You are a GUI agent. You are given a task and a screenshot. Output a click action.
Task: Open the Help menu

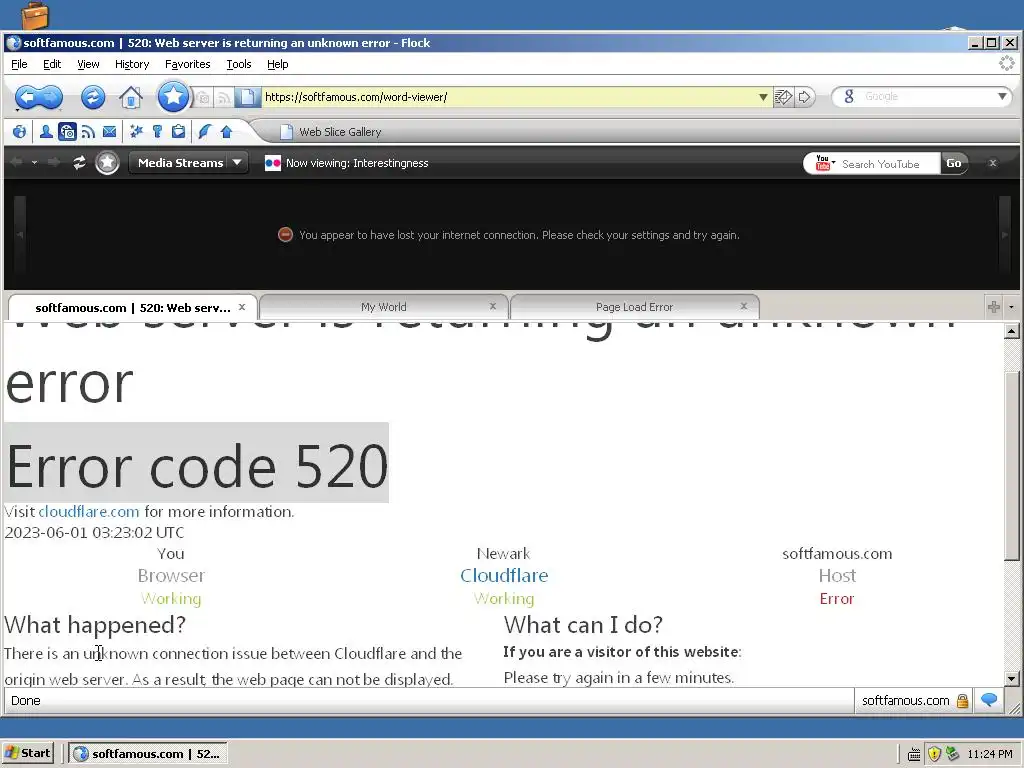tap(278, 64)
